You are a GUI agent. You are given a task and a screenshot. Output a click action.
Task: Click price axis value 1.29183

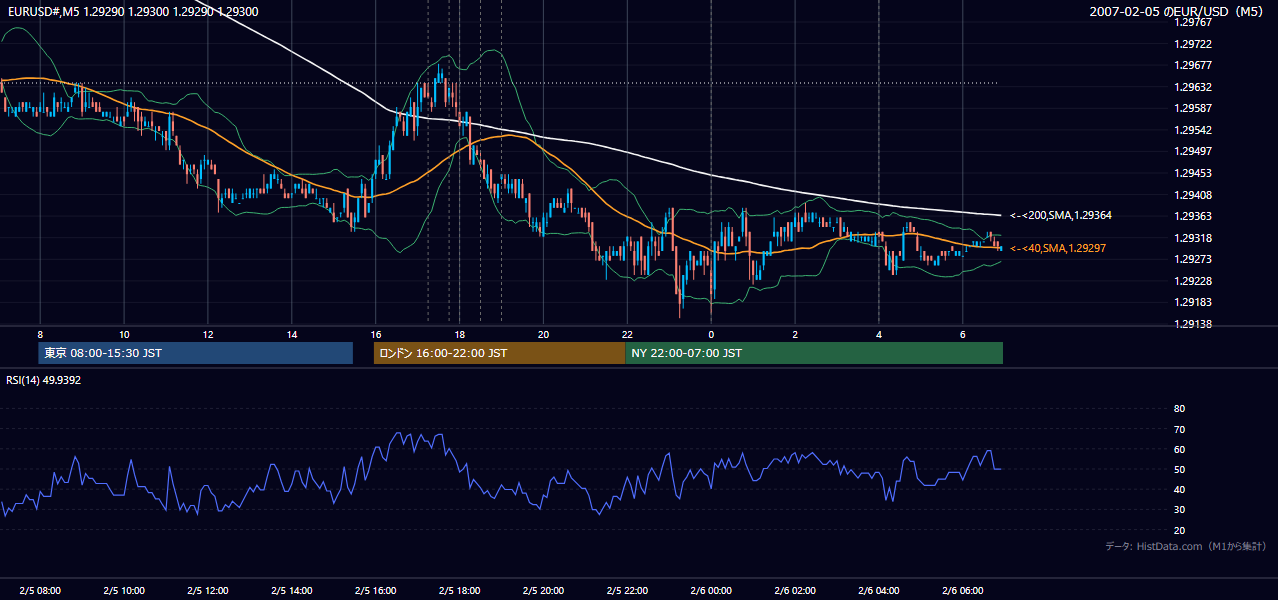[x=1193, y=302]
